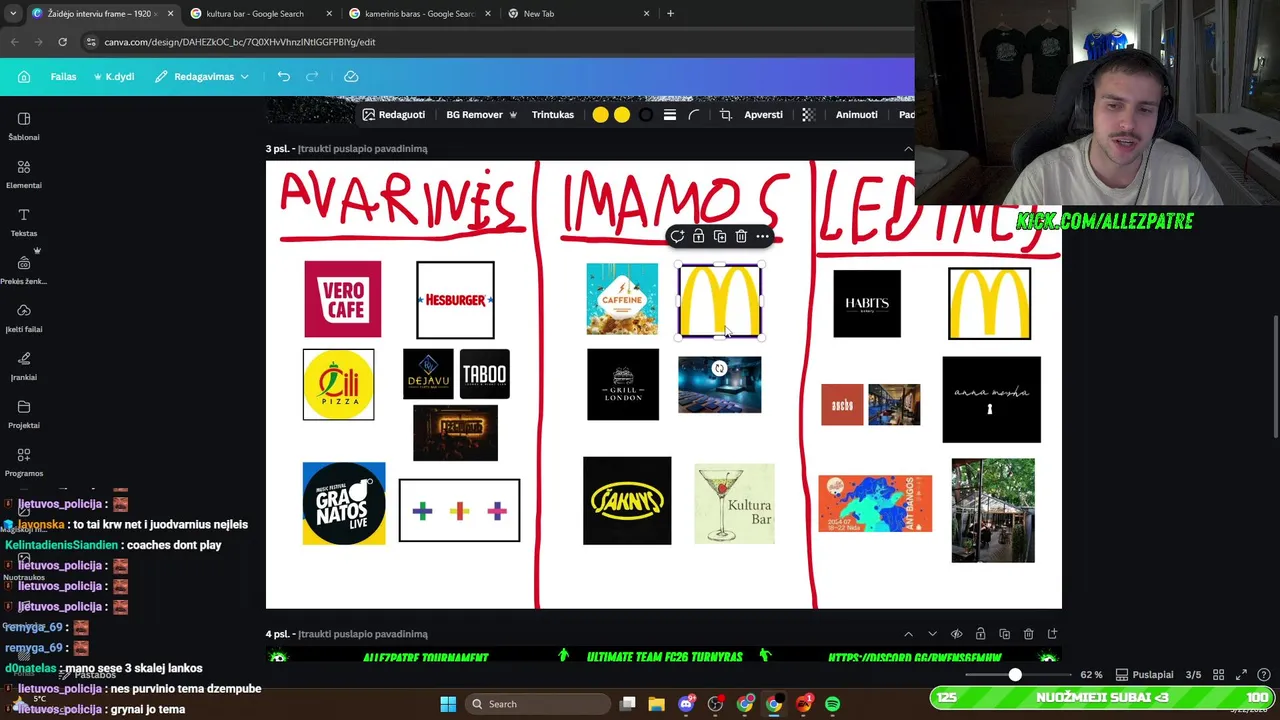
Task: Open transparency checkerboard option
Action: [x=808, y=115]
